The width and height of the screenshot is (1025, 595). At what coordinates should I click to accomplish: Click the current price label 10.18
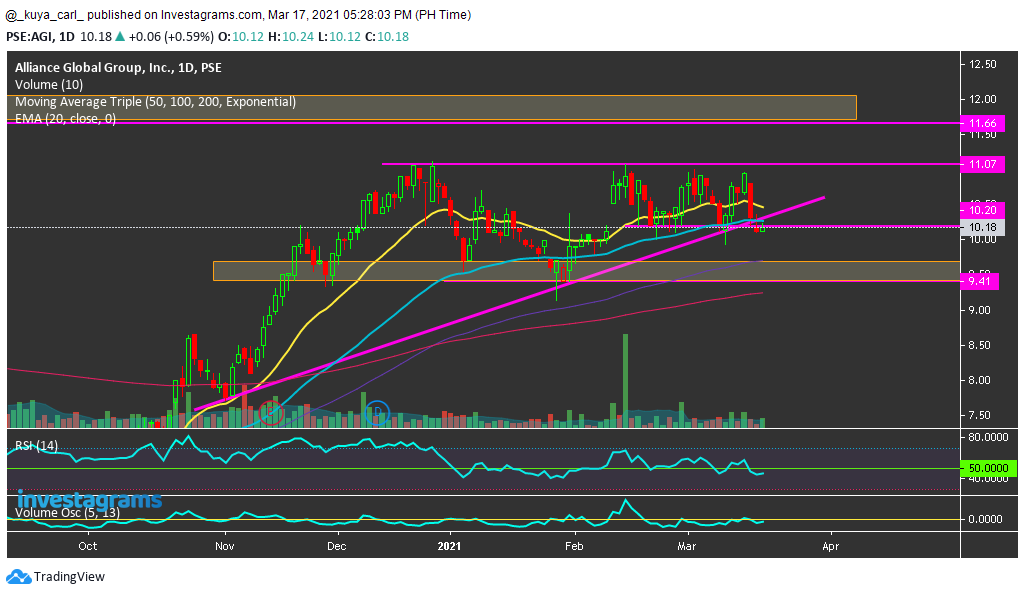tap(982, 227)
